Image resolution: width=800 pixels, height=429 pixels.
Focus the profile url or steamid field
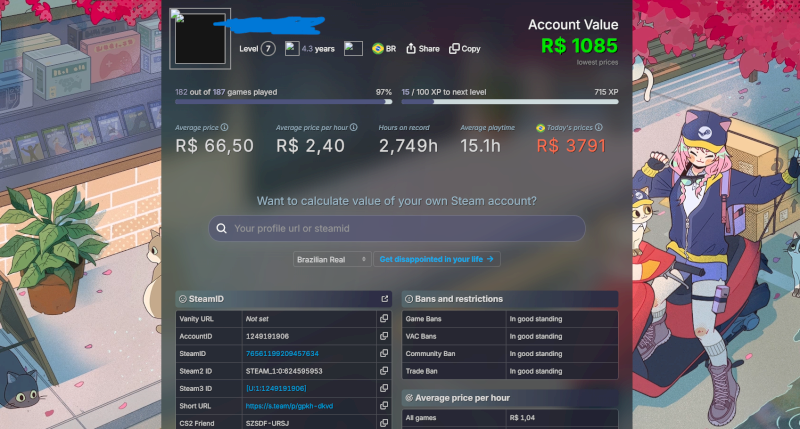(397, 228)
